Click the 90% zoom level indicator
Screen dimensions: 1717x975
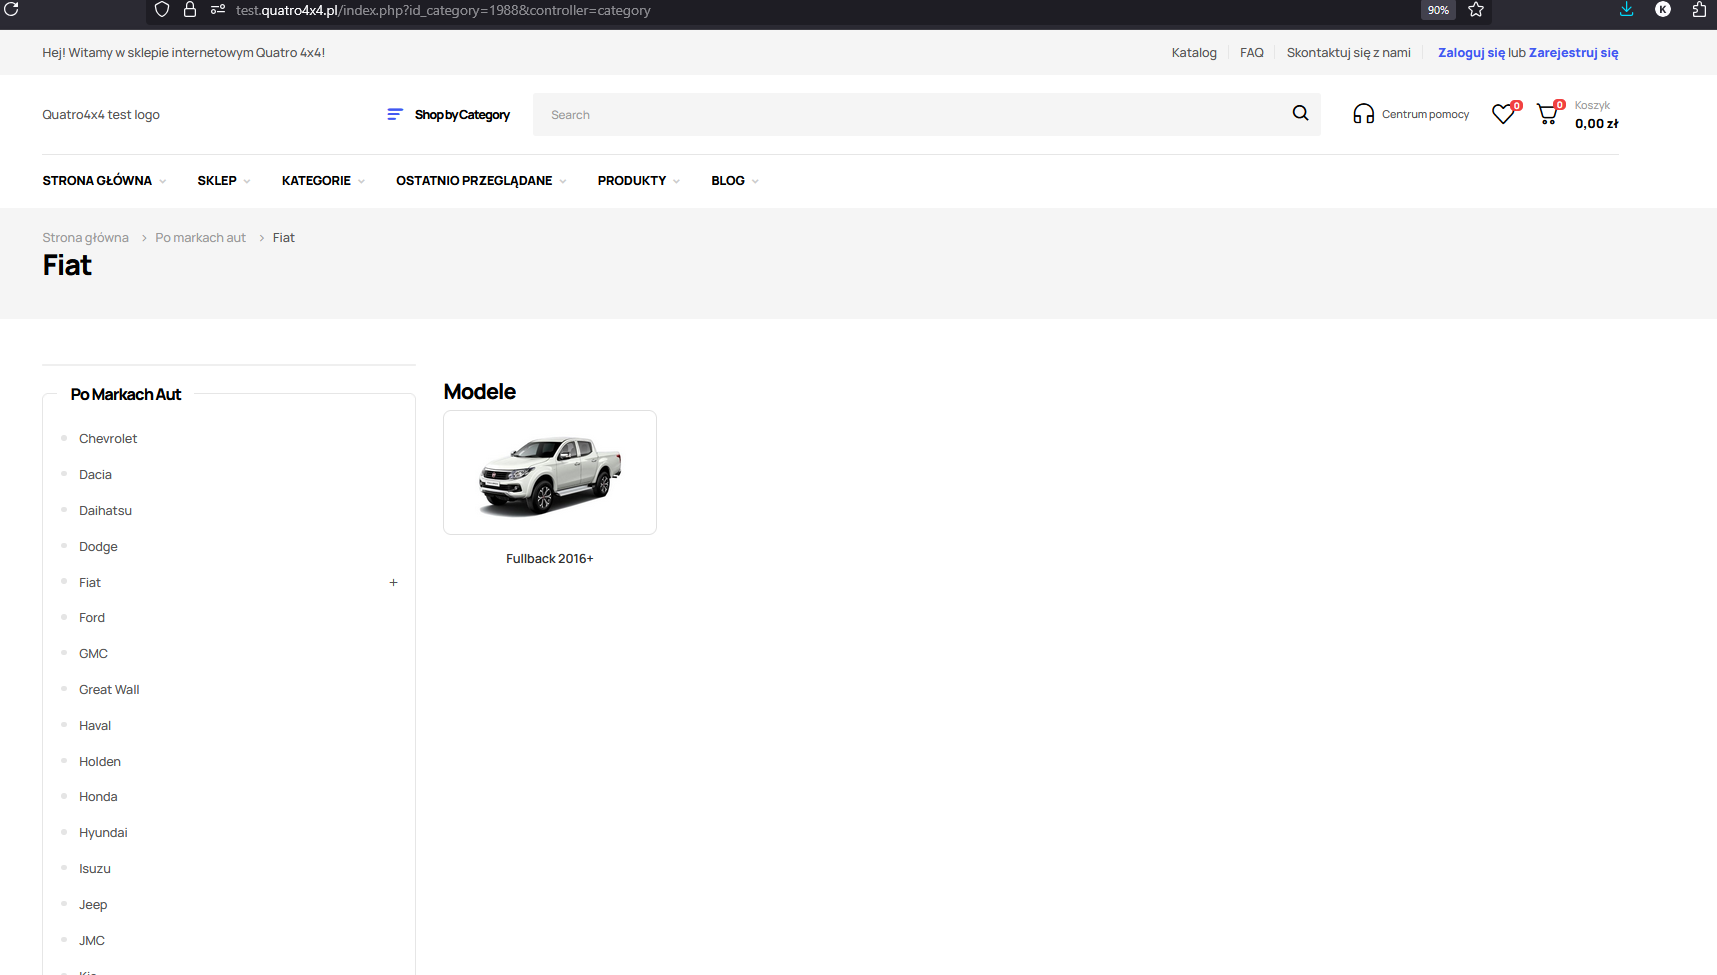(x=1438, y=10)
